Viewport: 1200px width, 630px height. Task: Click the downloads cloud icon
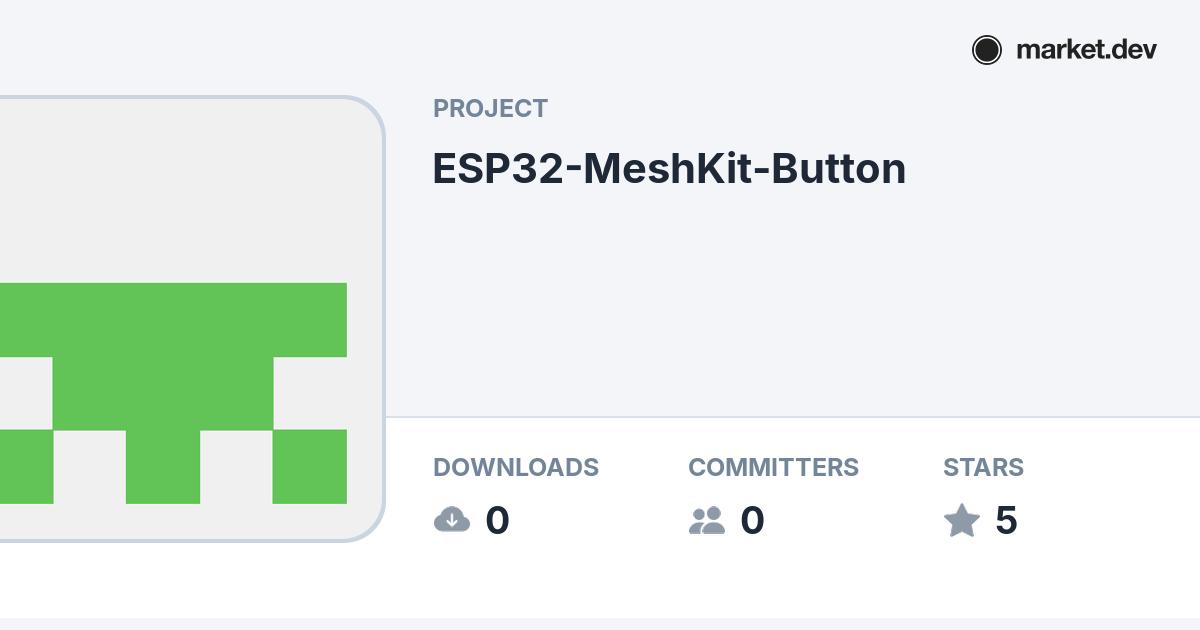pyautogui.click(x=452, y=520)
